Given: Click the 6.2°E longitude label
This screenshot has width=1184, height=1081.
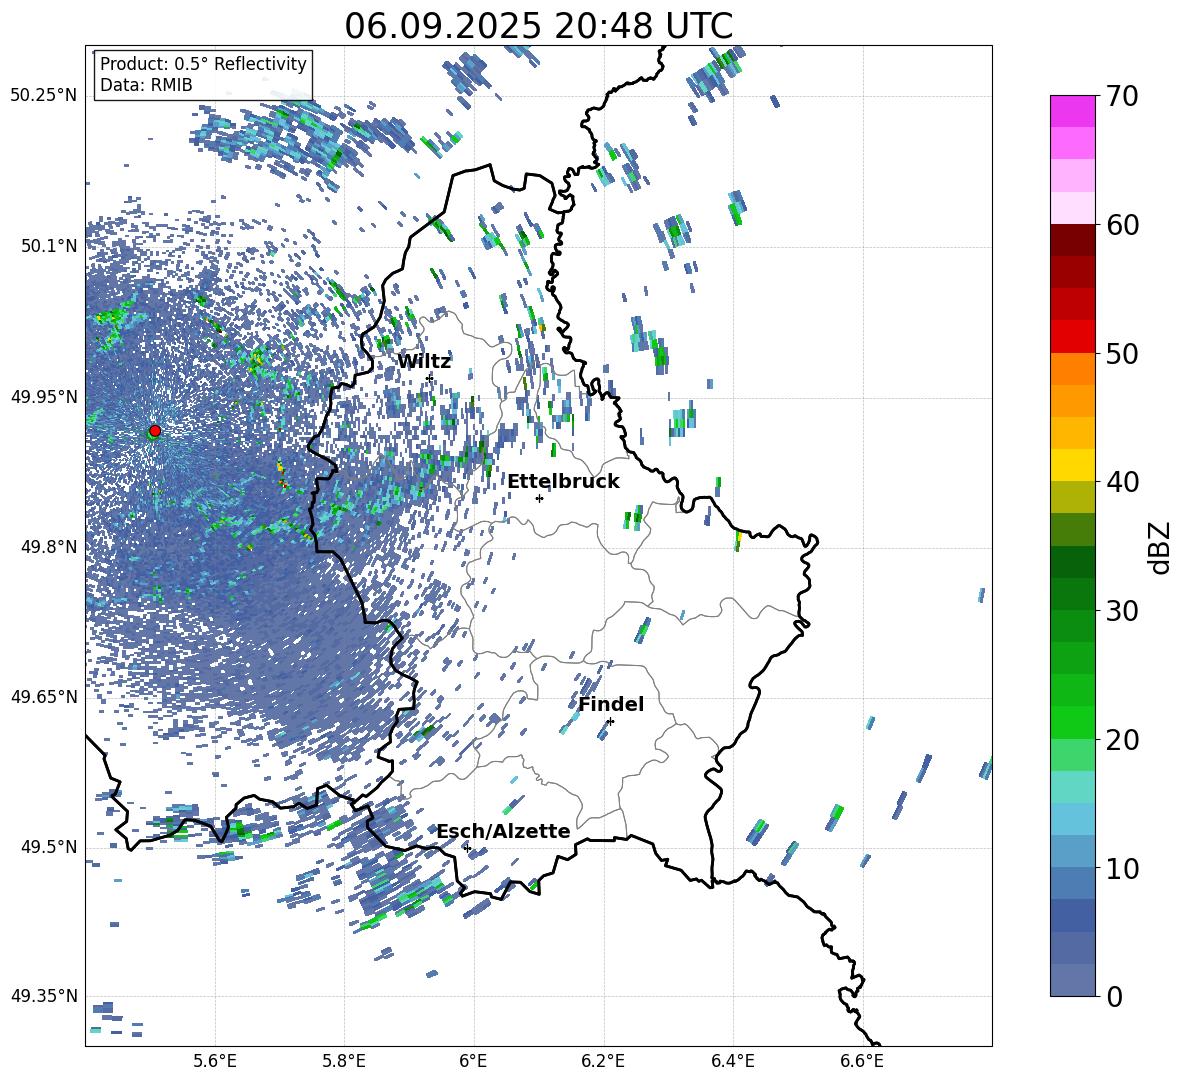Looking at the screenshot, I should click(603, 1062).
